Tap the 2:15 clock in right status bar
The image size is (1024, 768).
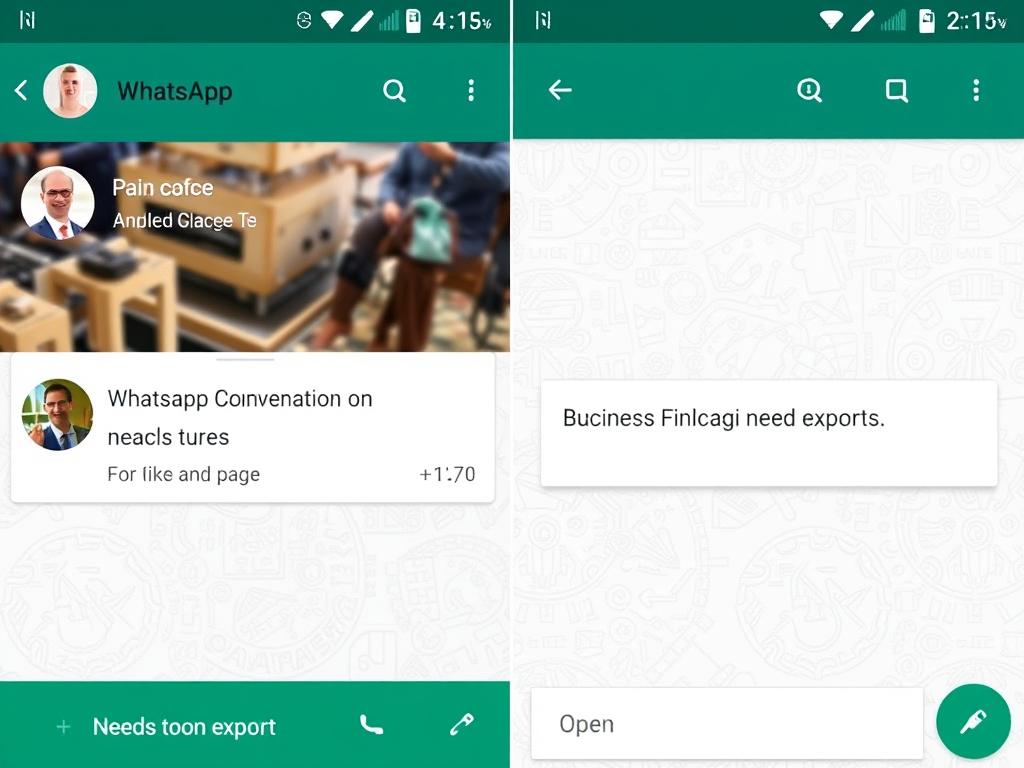pyautogui.click(x=976, y=21)
